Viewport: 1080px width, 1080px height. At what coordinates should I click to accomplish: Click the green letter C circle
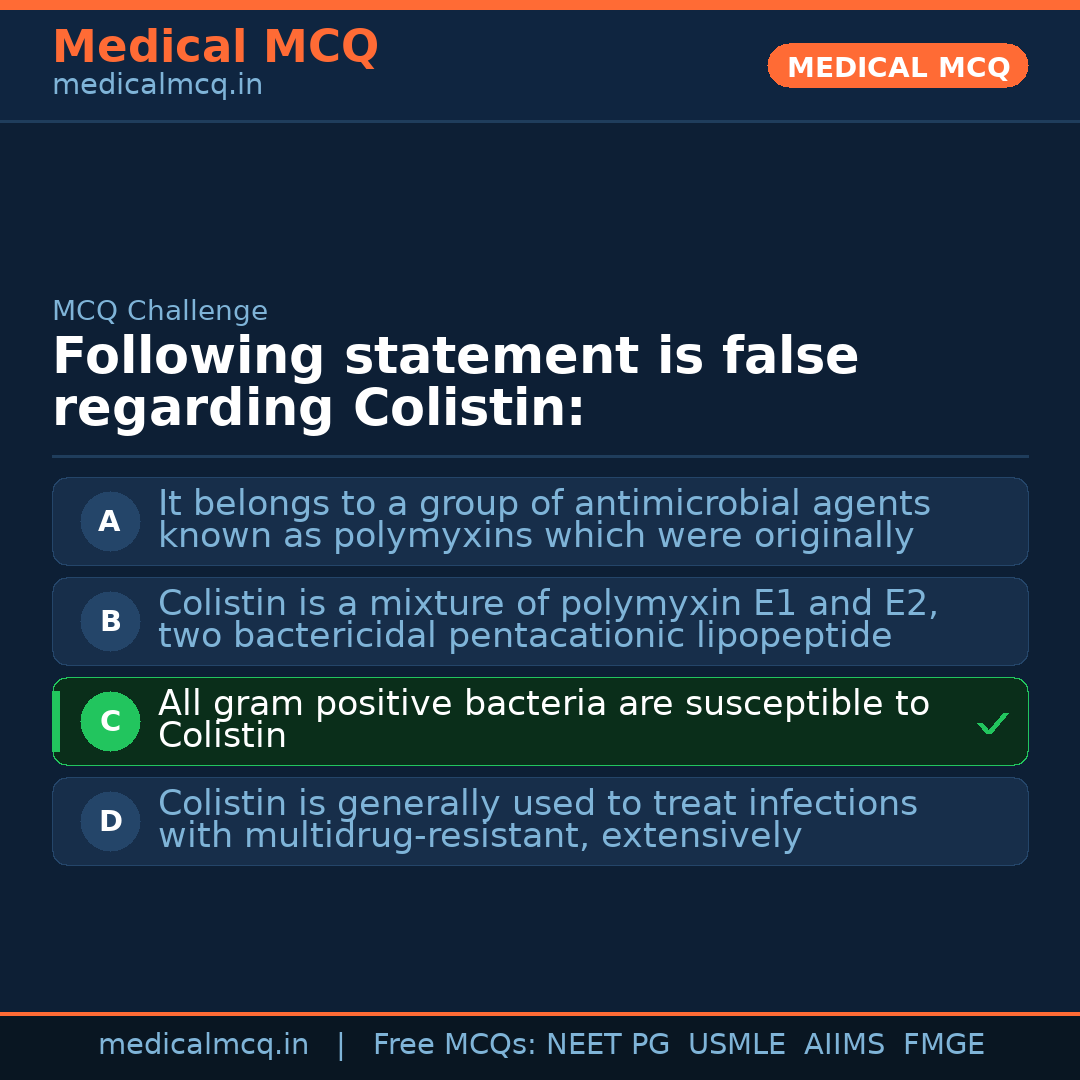coord(110,721)
